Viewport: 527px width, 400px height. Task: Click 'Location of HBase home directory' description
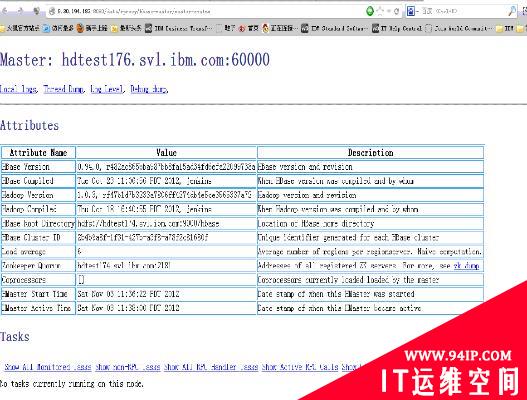(x=370, y=223)
